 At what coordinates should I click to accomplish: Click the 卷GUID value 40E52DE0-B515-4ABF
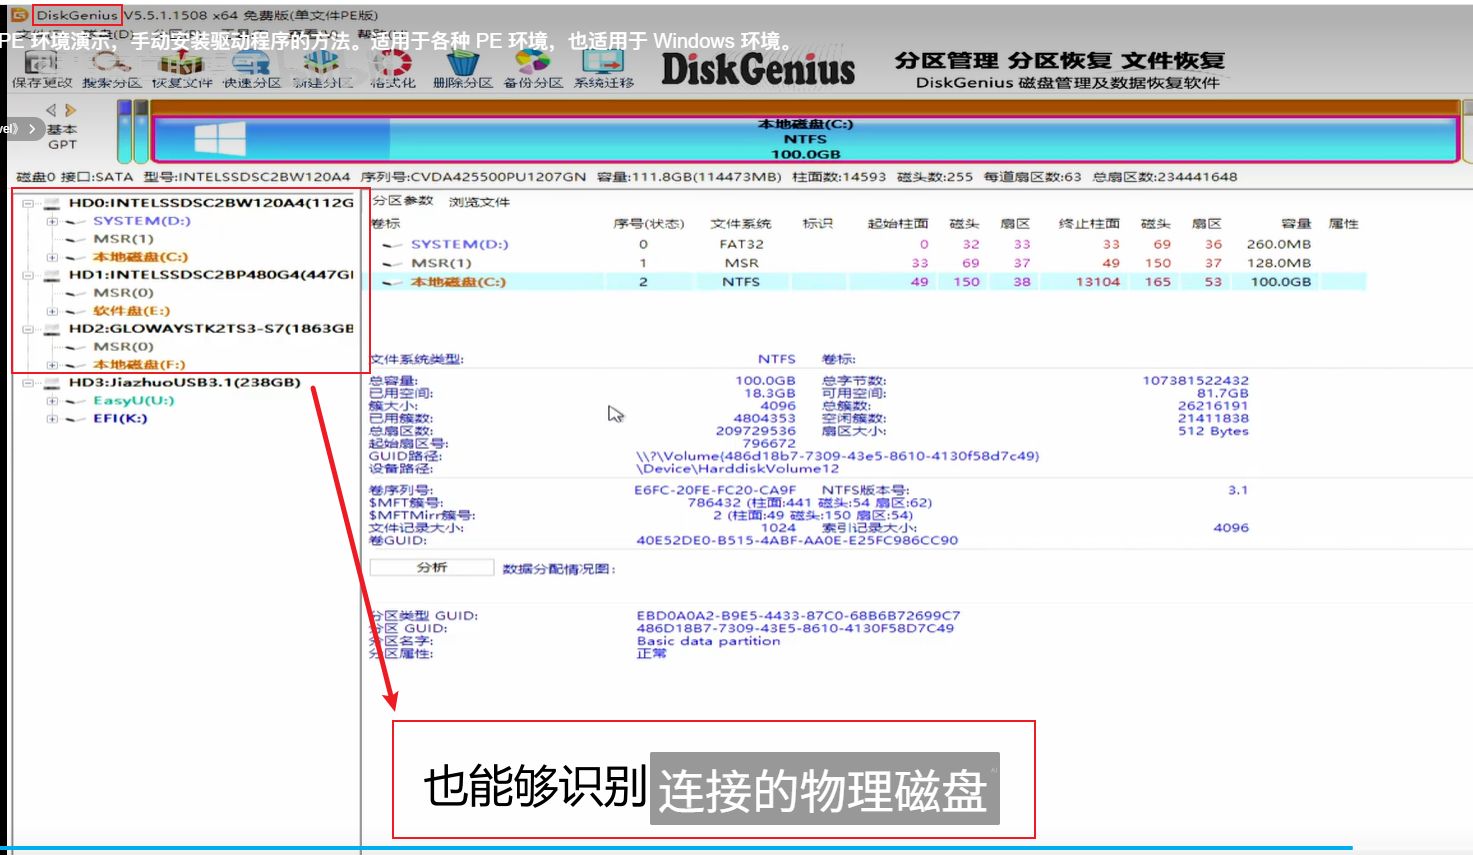[x=797, y=540]
